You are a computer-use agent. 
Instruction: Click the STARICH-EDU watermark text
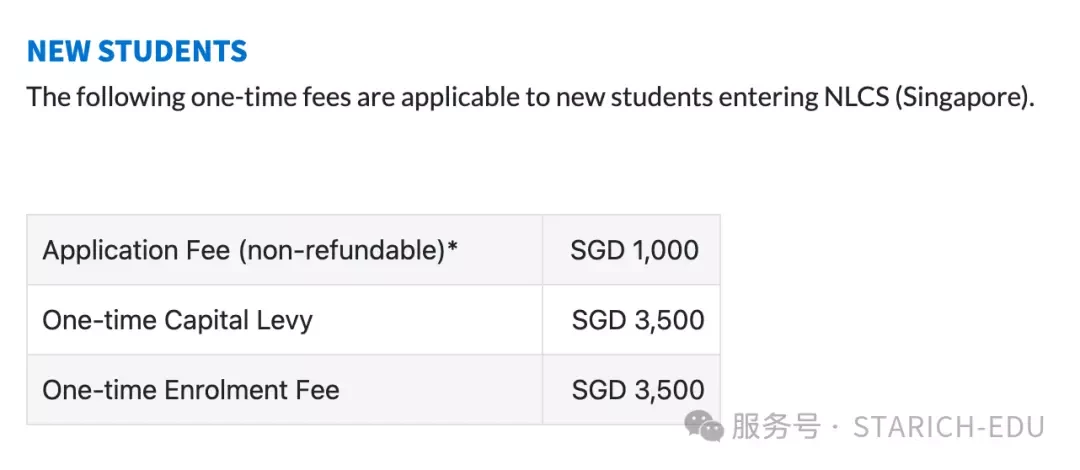pos(949,427)
